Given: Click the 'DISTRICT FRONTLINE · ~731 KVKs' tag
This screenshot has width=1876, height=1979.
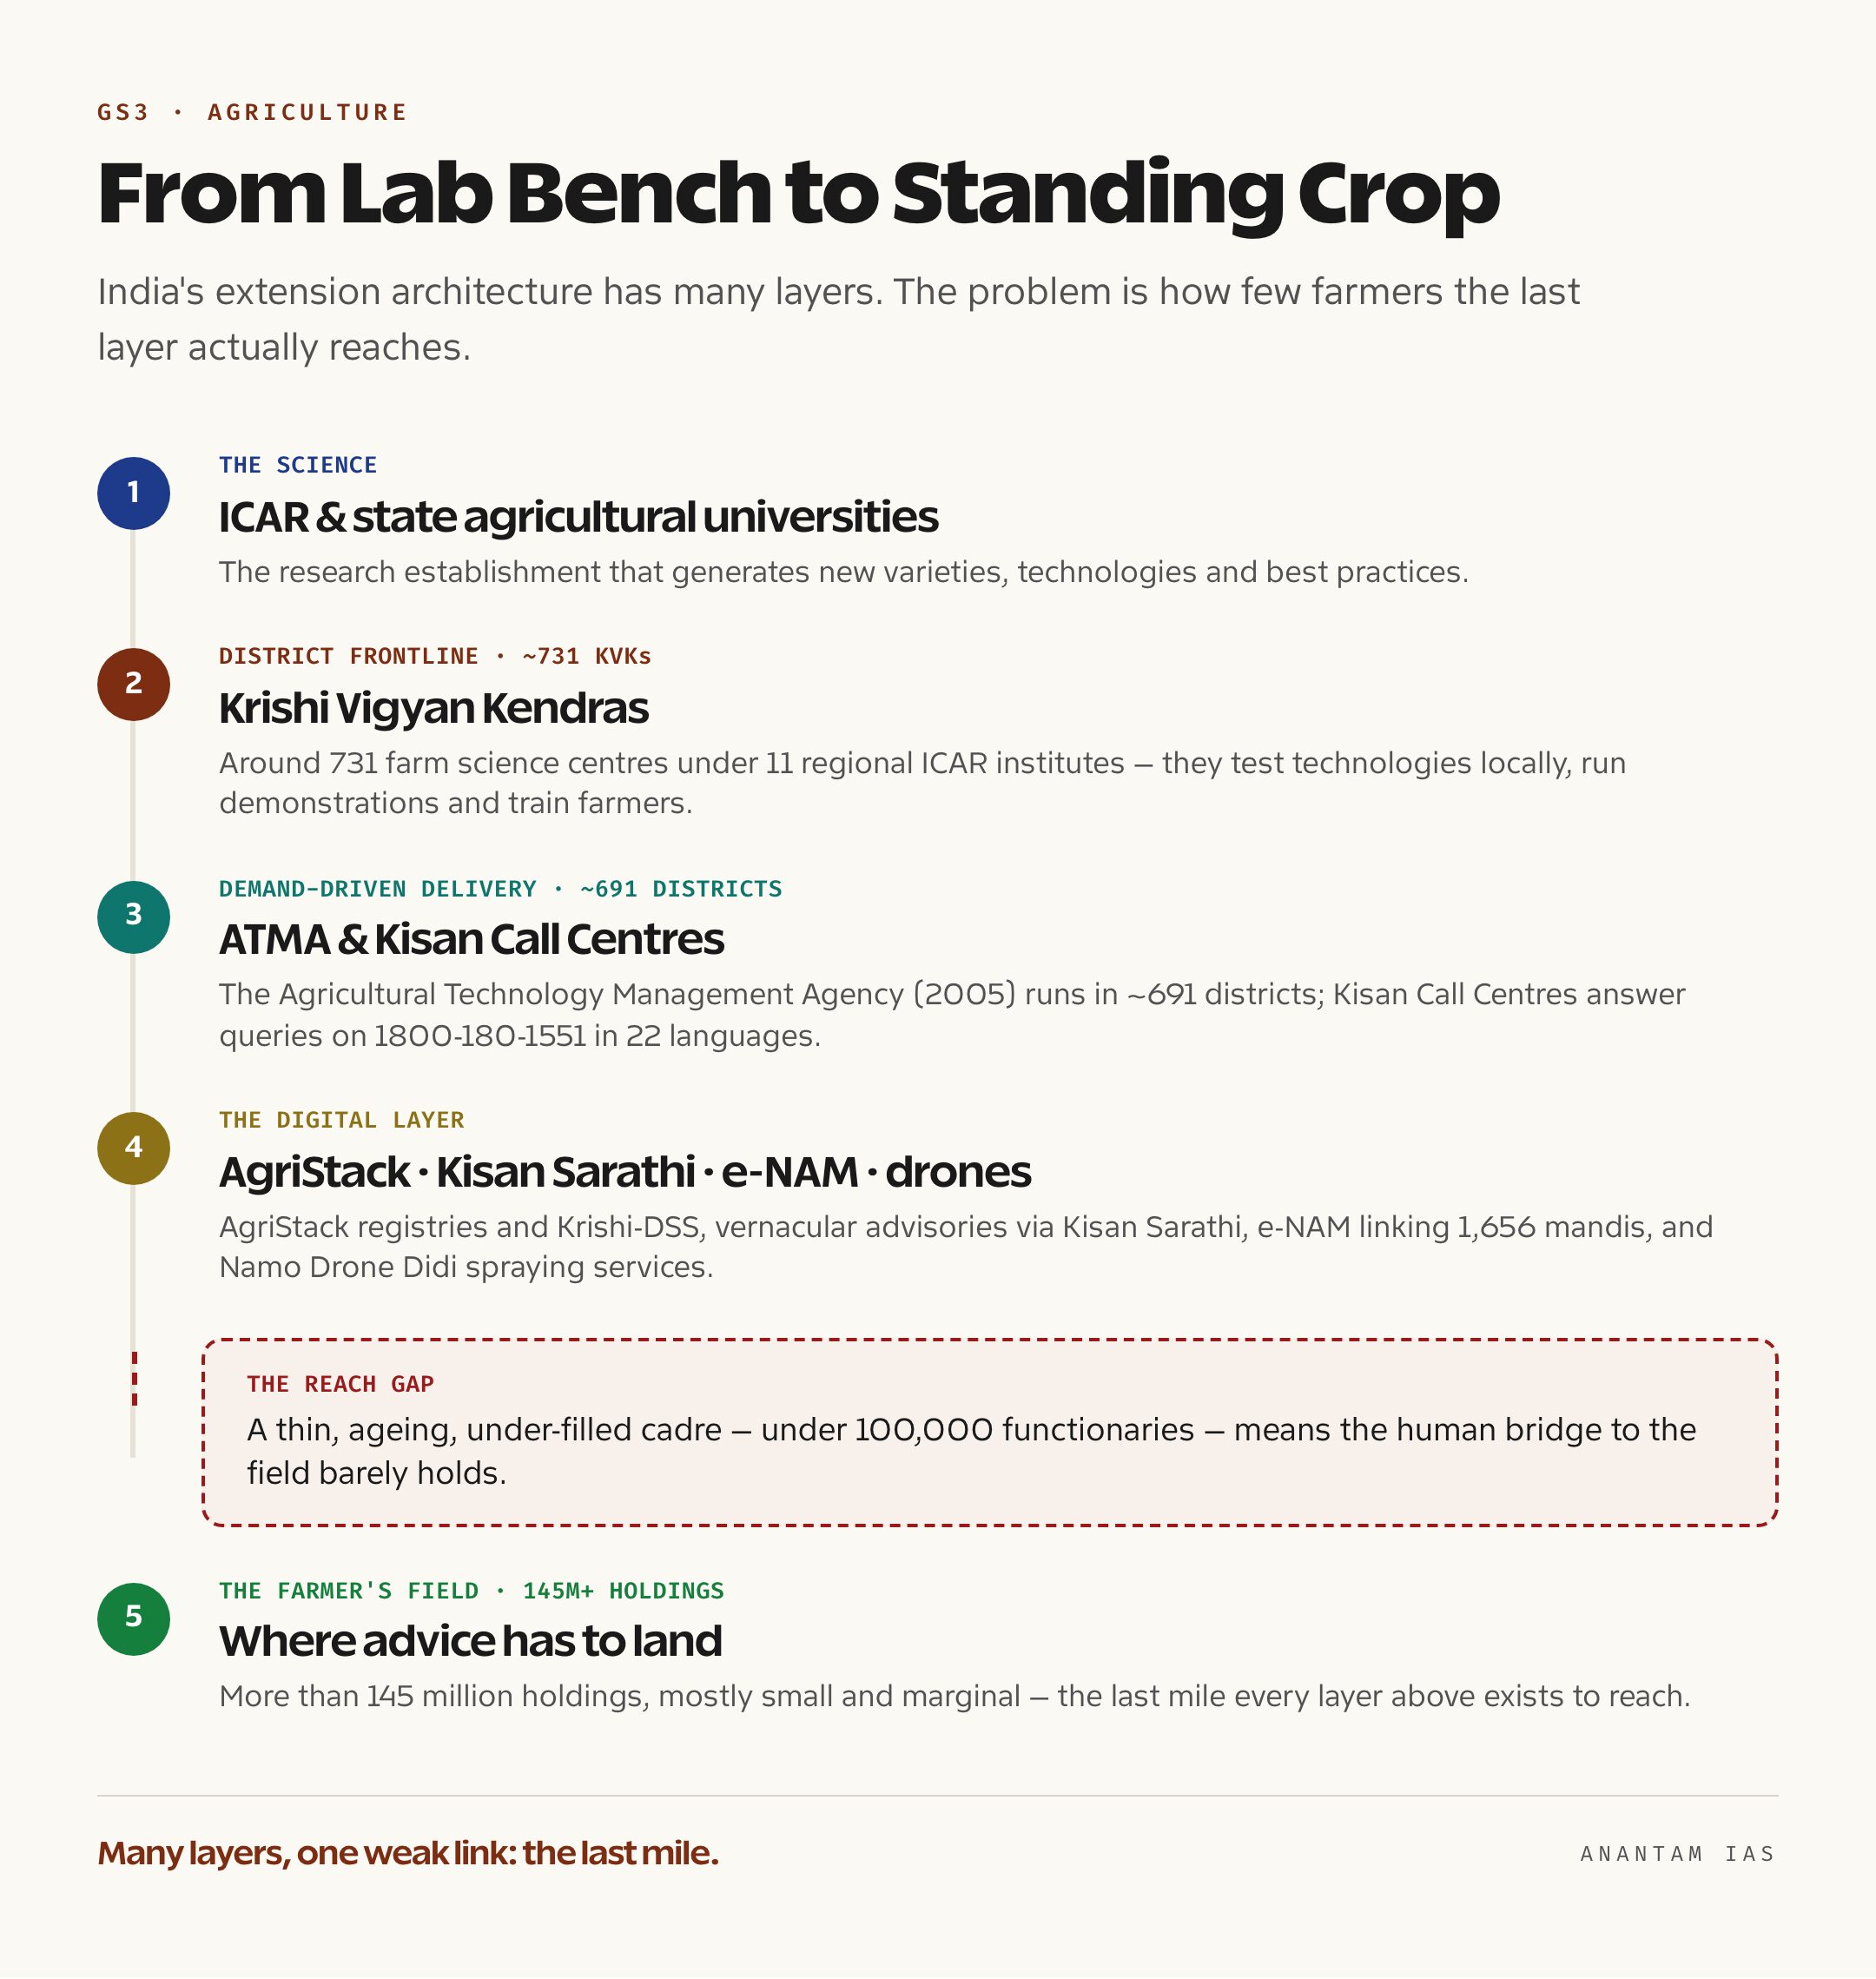Looking at the screenshot, I should point(435,656).
